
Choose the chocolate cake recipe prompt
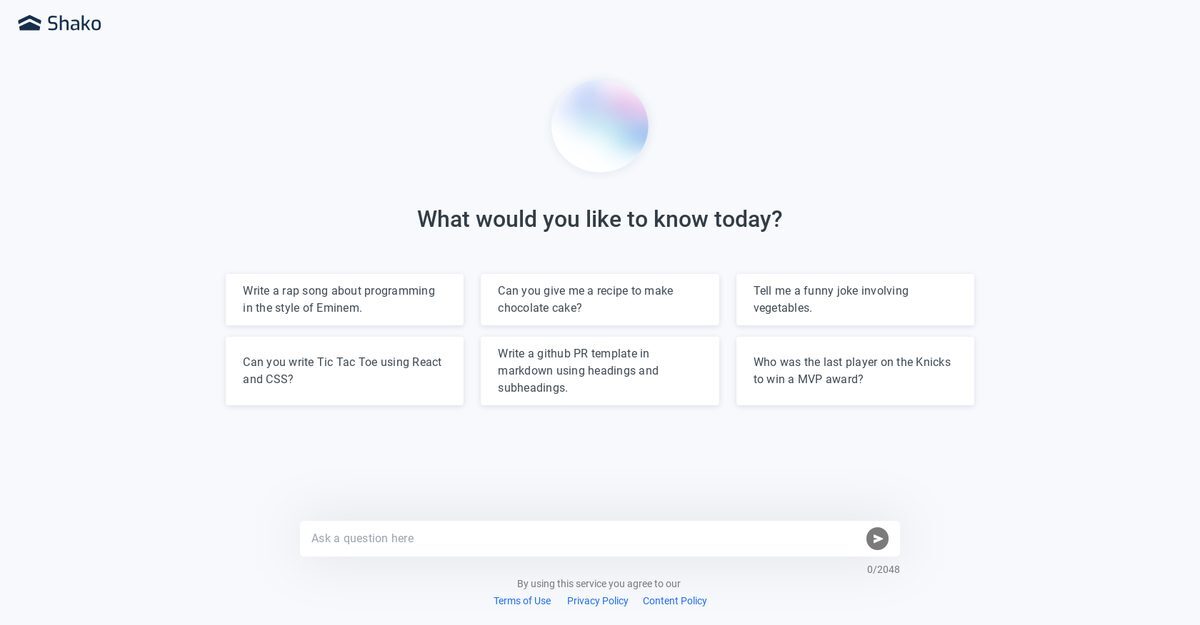point(600,299)
